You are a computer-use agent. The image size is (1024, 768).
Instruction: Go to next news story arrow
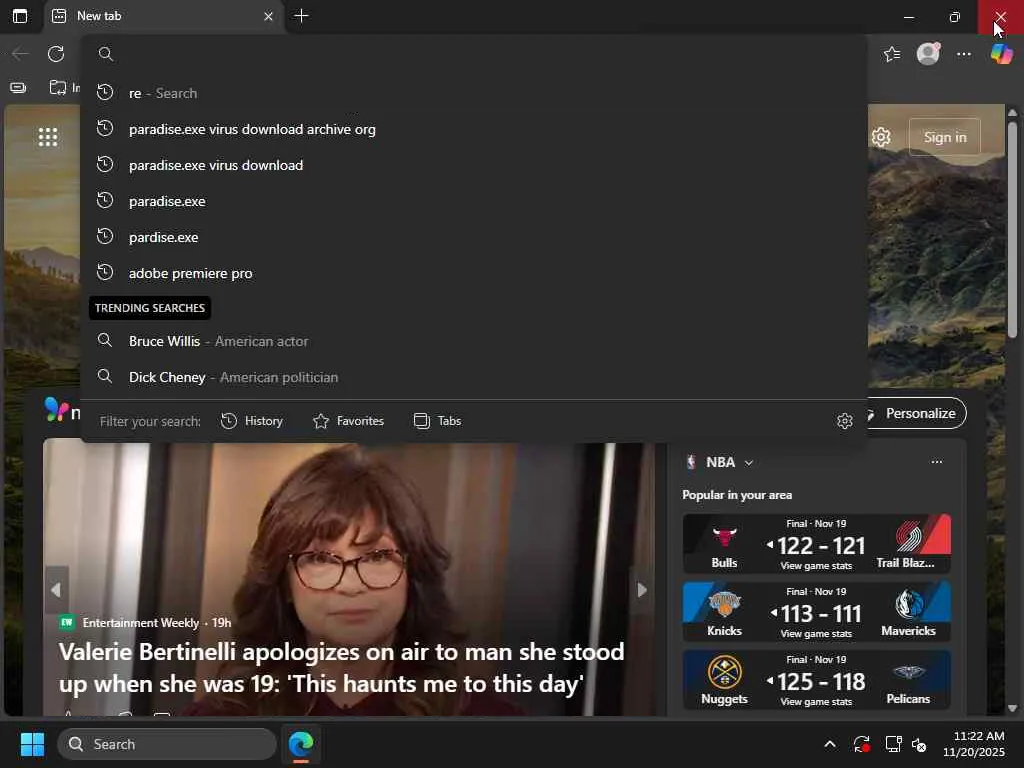coord(641,590)
